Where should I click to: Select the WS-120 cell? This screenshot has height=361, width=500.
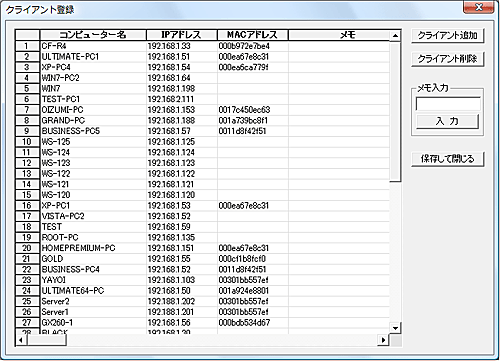coord(93,195)
